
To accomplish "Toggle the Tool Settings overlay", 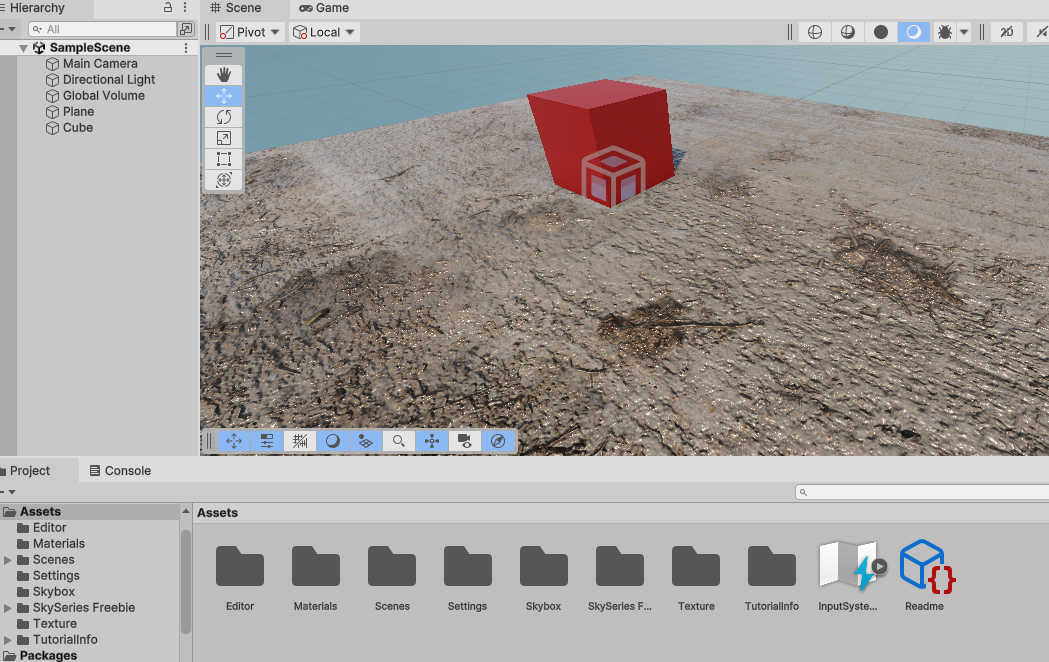I will point(267,441).
